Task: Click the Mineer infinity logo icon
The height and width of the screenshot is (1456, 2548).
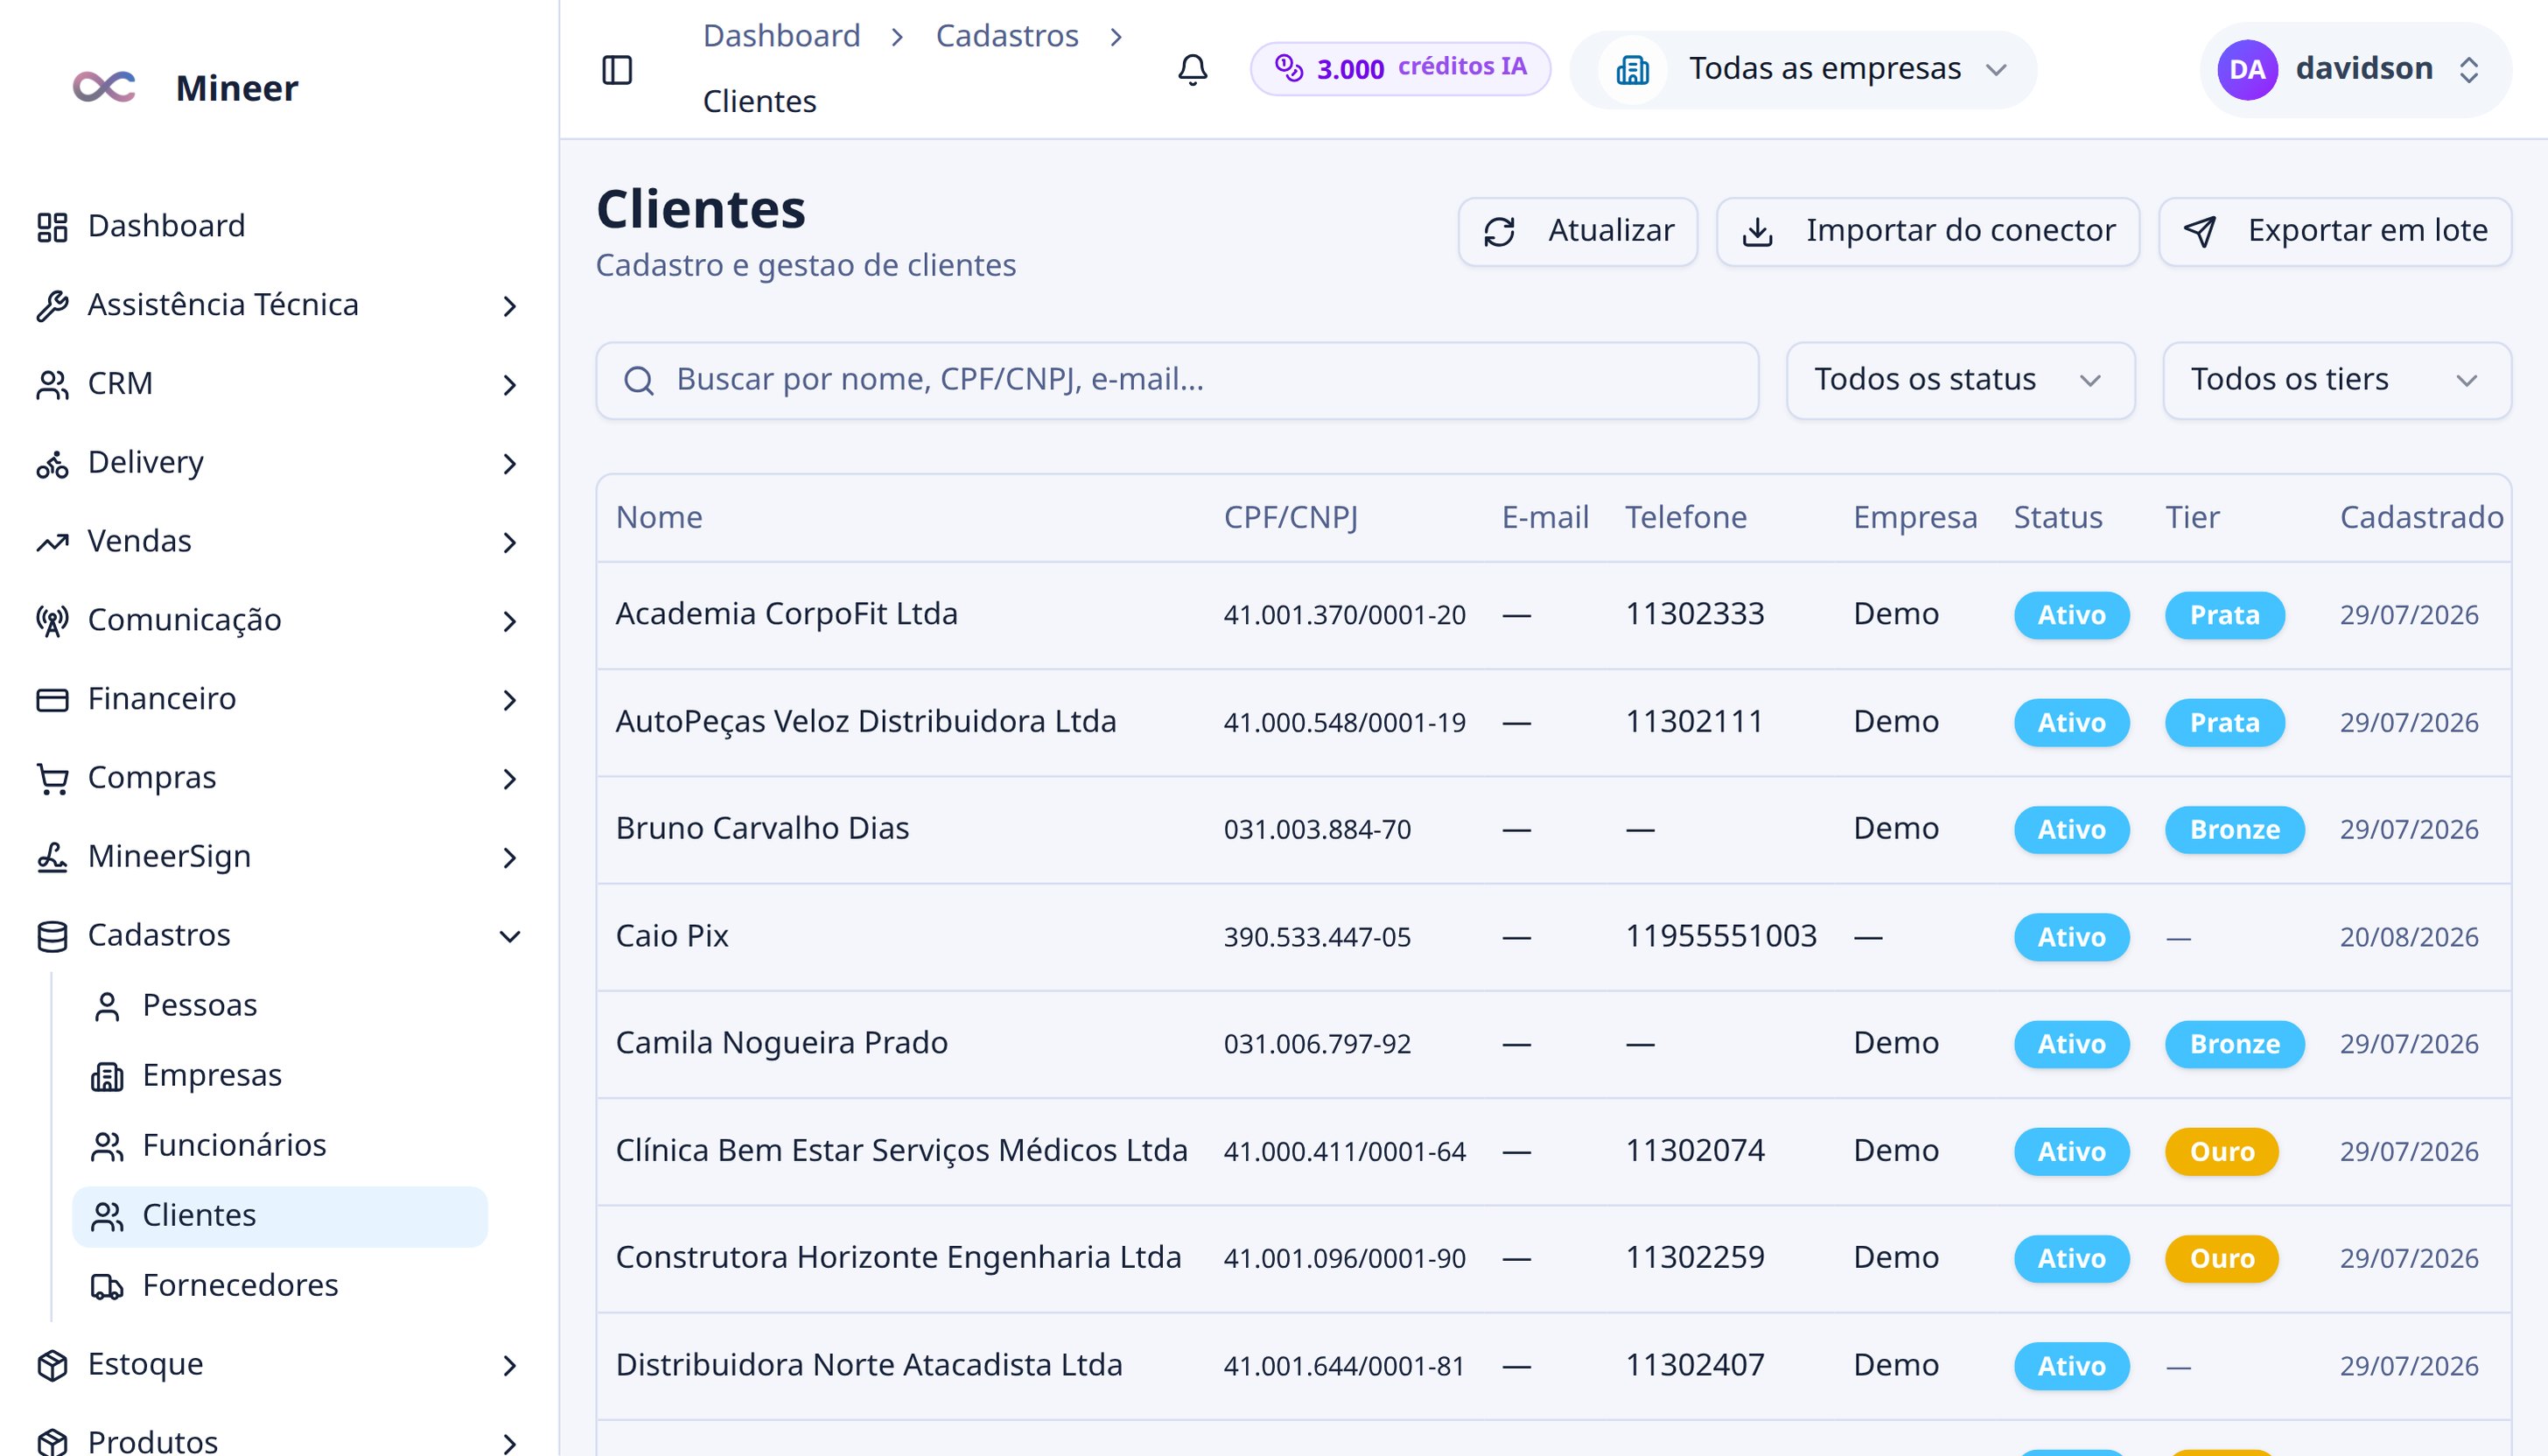Action: 104,87
